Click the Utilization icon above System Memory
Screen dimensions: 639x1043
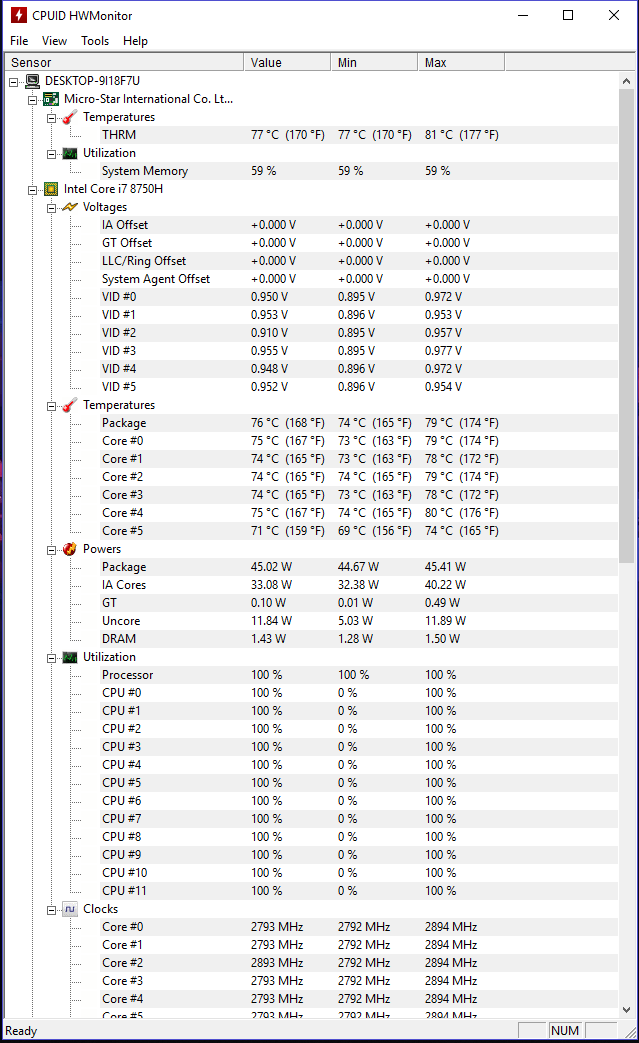pyautogui.click(x=70, y=154)
